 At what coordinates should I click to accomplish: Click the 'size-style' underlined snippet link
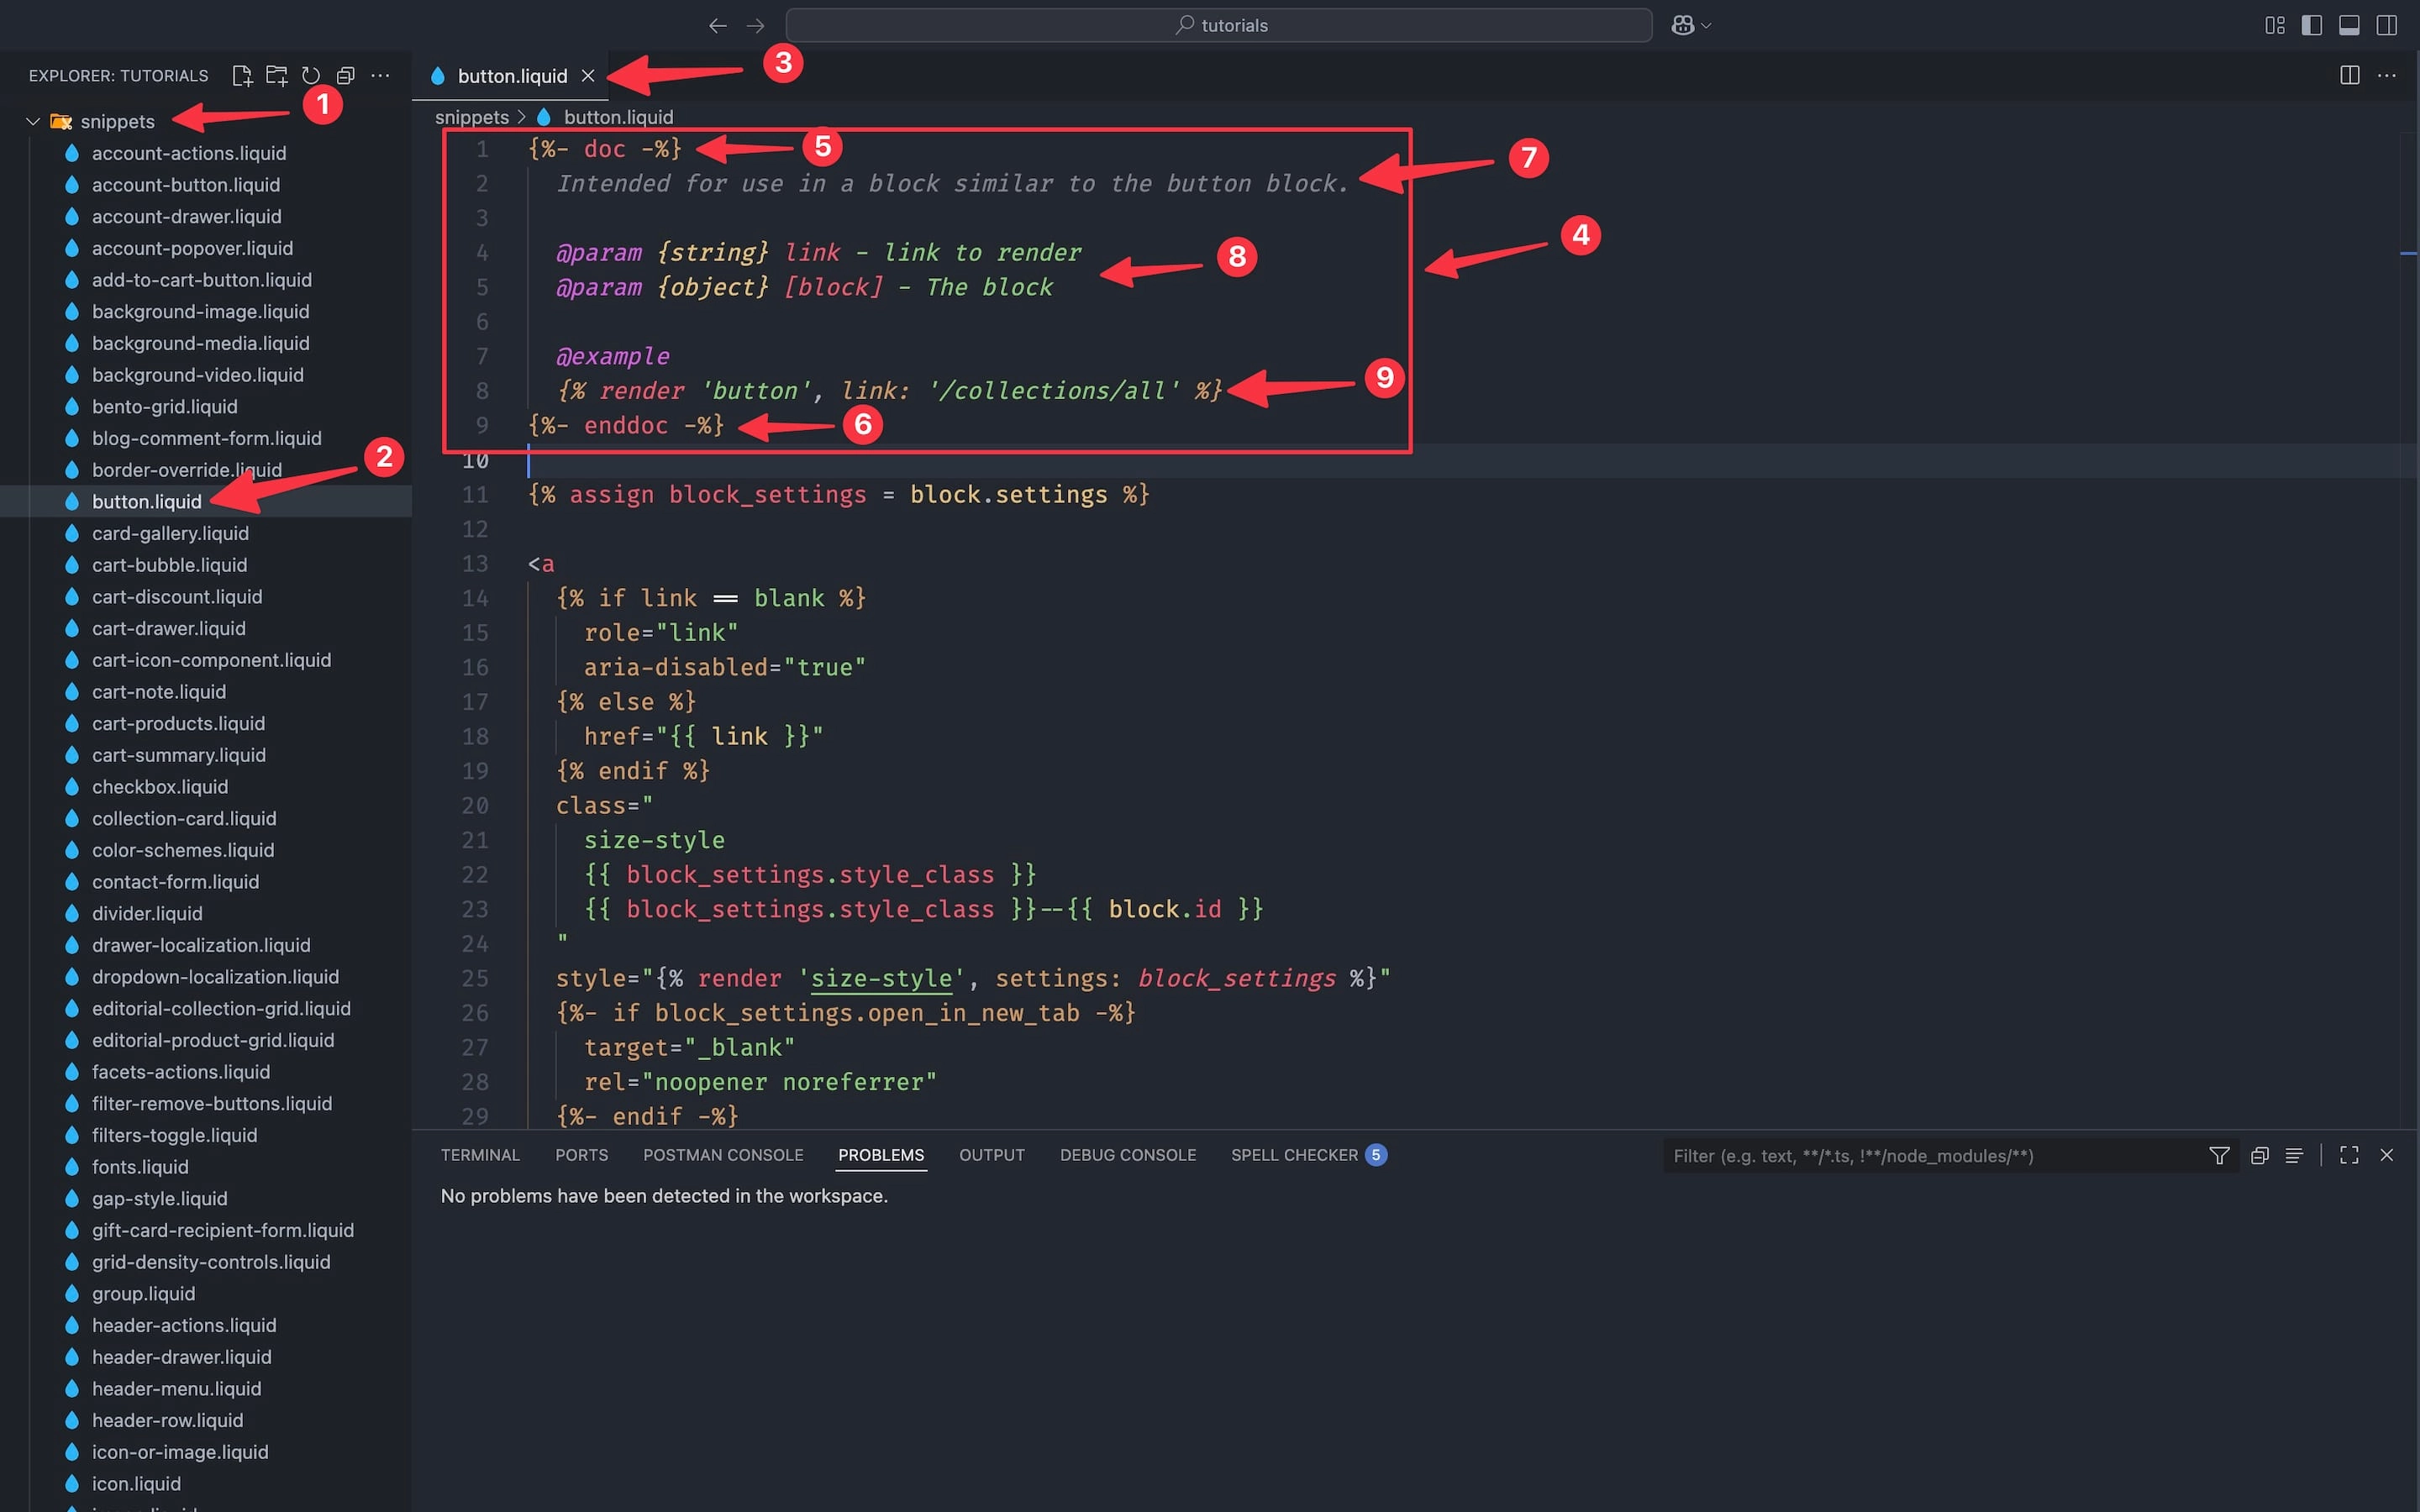pyautogui.click(x=881, y=978)
